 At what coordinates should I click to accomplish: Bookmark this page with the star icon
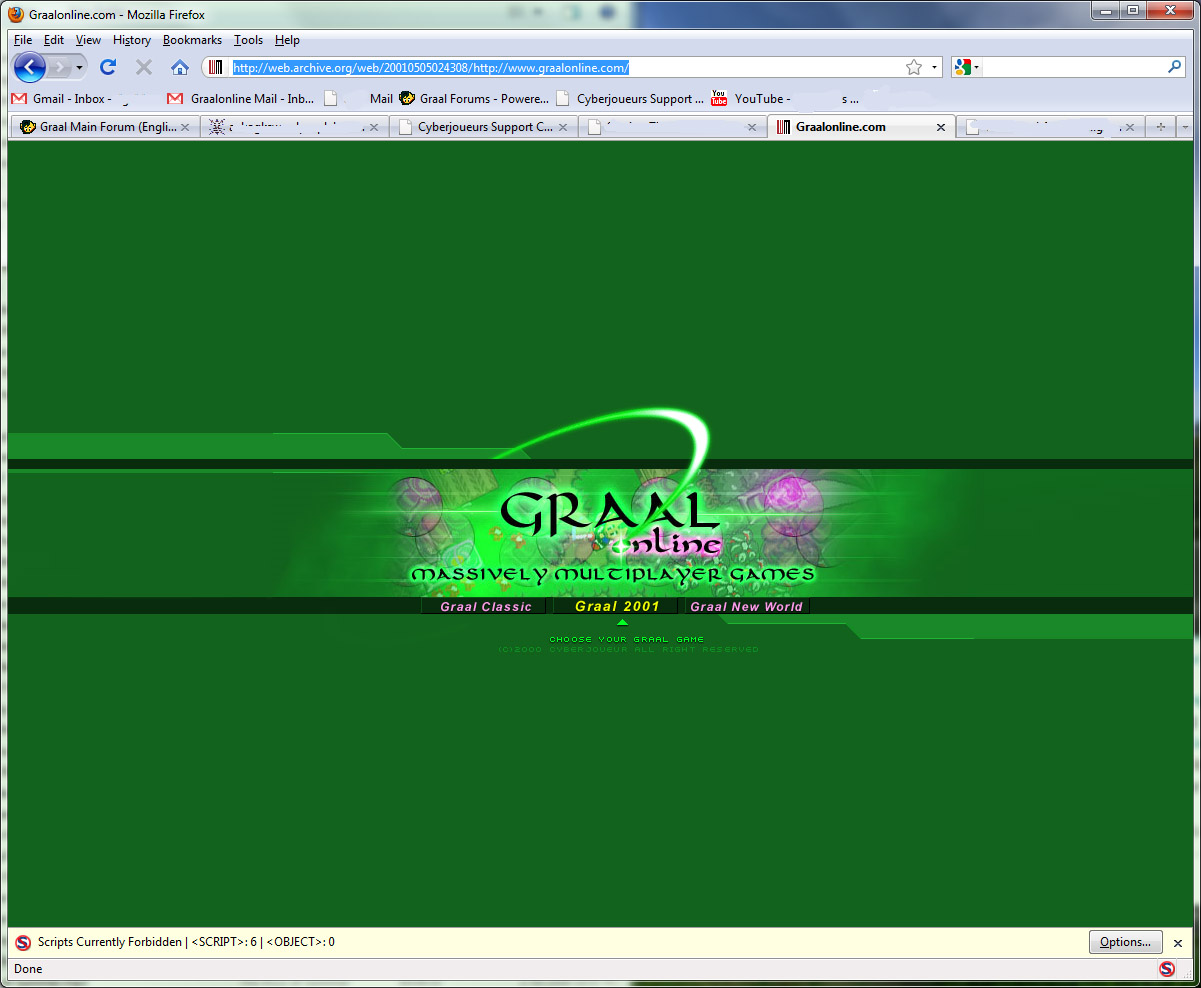[913, 67]
